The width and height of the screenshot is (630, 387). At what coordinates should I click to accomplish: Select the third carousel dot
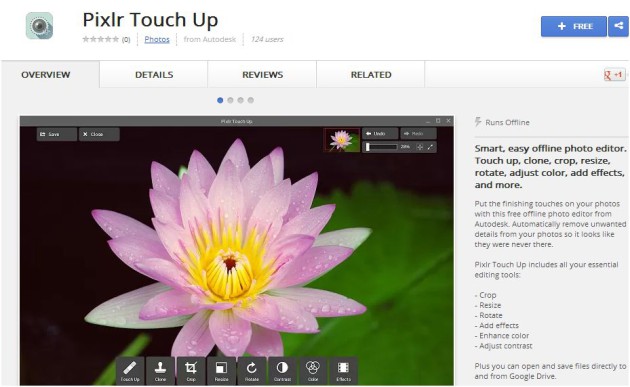tap(240, 100)
